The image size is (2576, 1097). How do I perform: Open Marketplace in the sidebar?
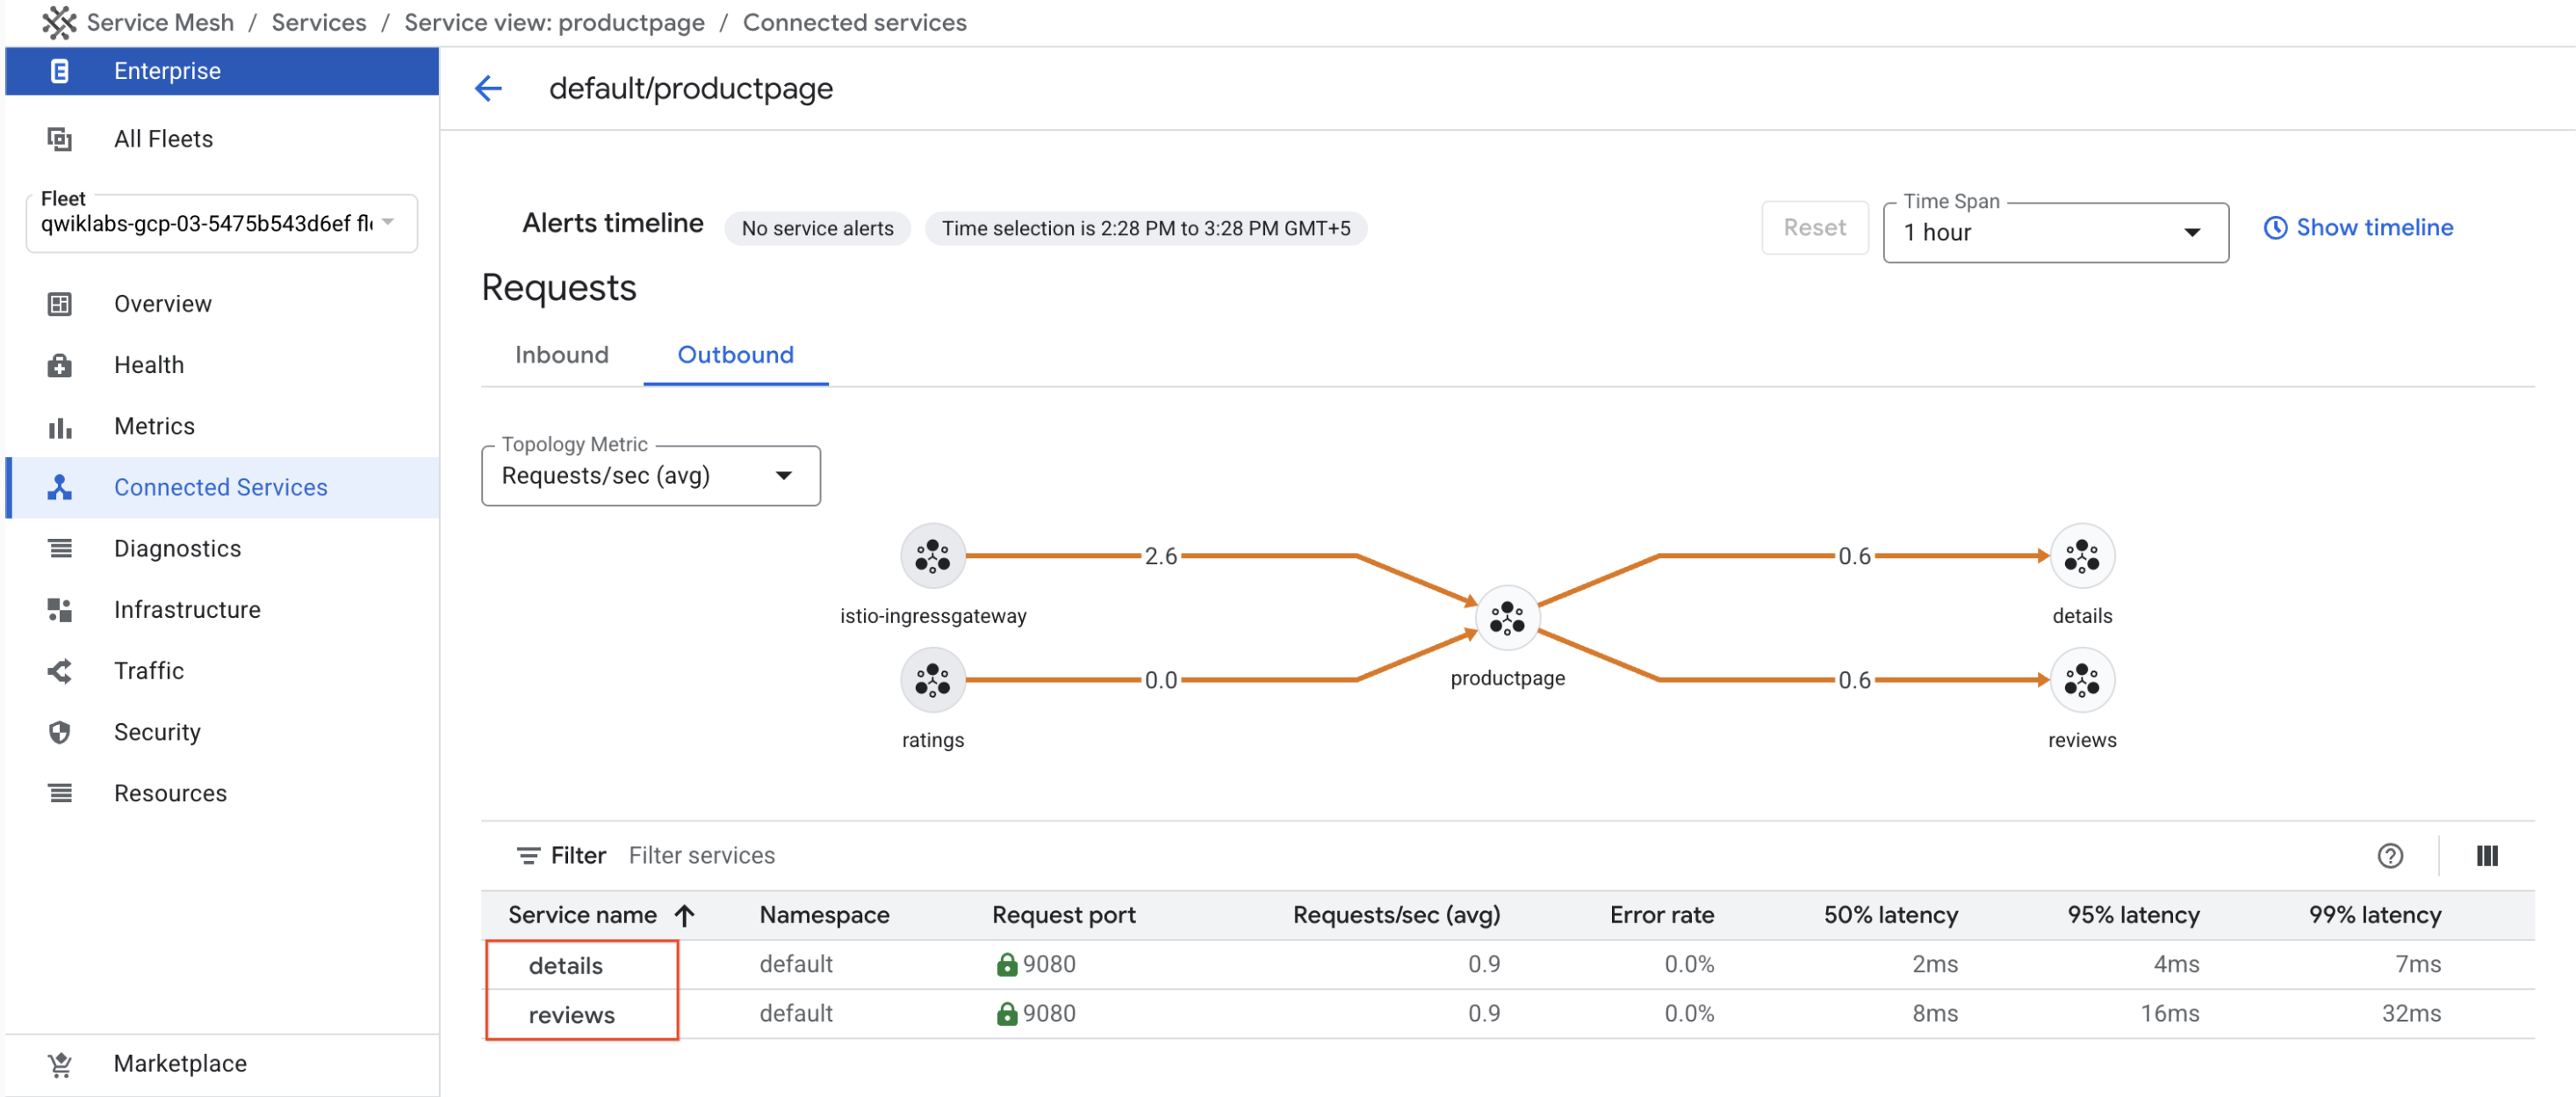coord(222,1064)
